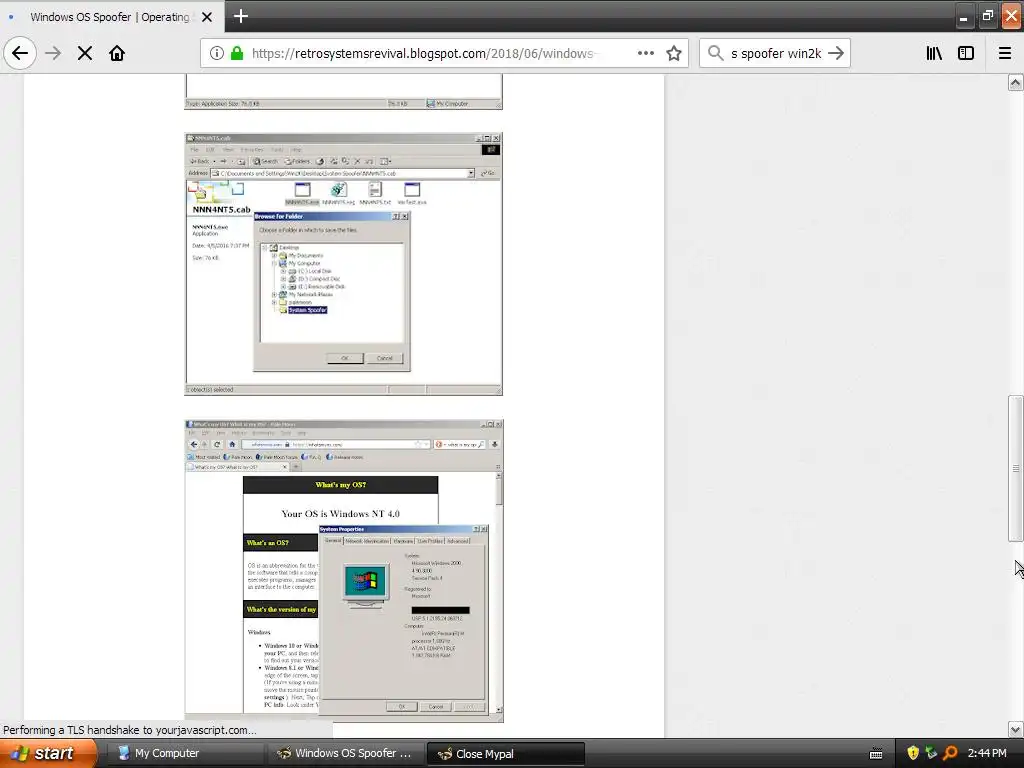Open the What's my OS screenshot image
This screenshot has width=1024, height=768.
point(344,570)
